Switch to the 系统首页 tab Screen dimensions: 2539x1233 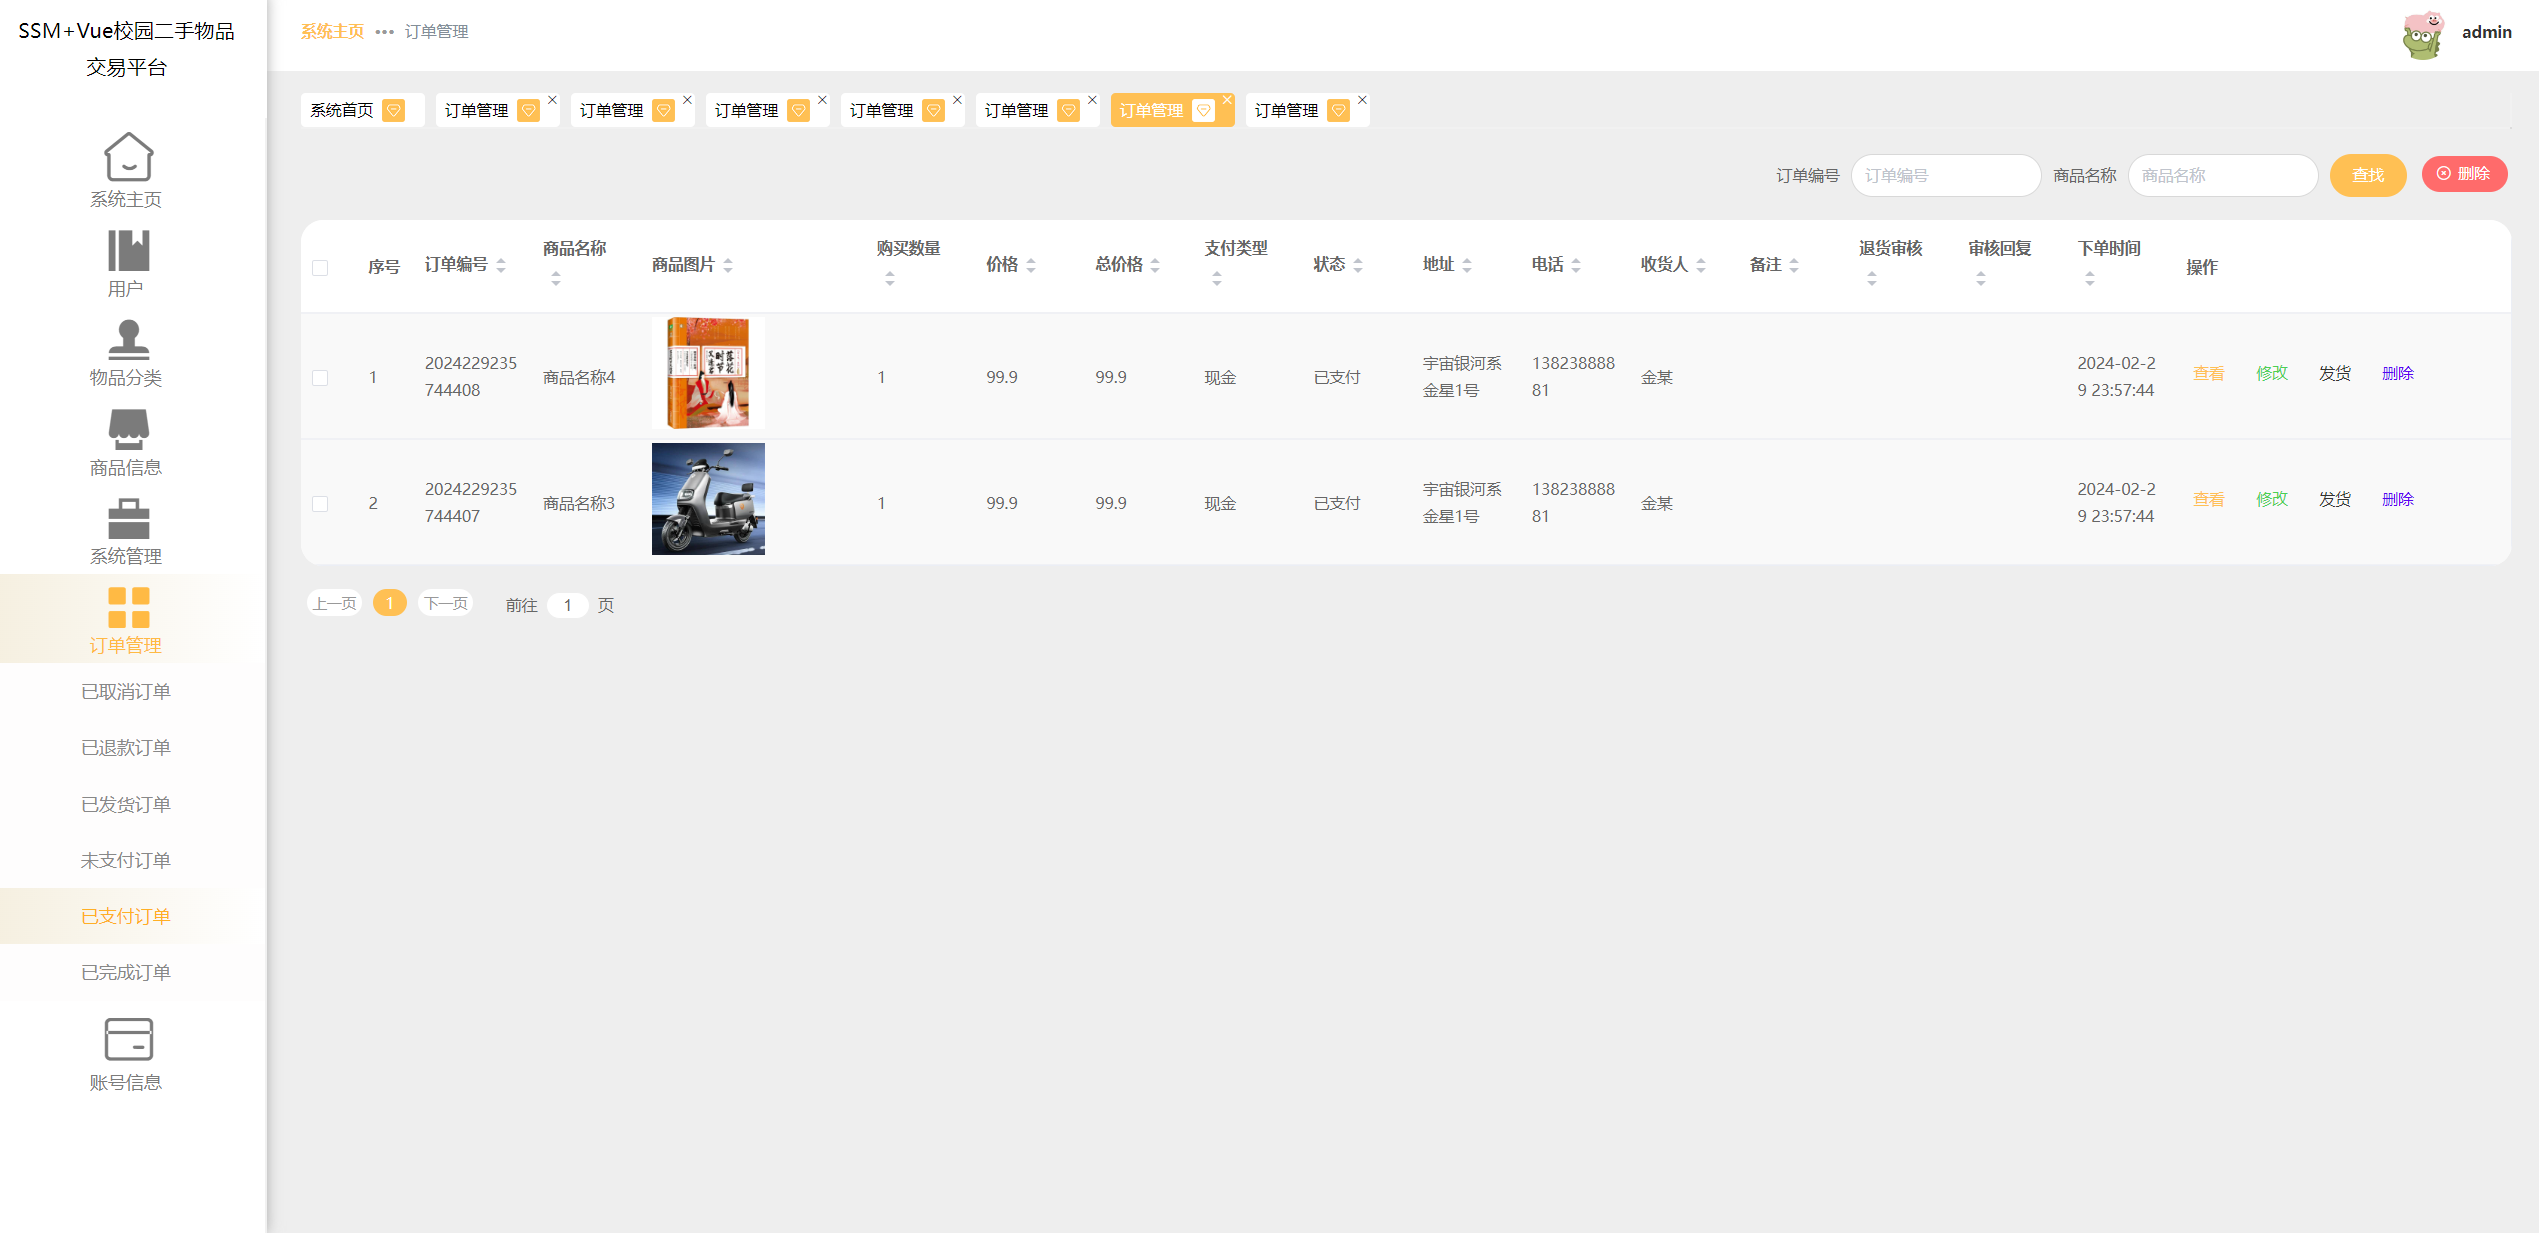click(342, 110)
